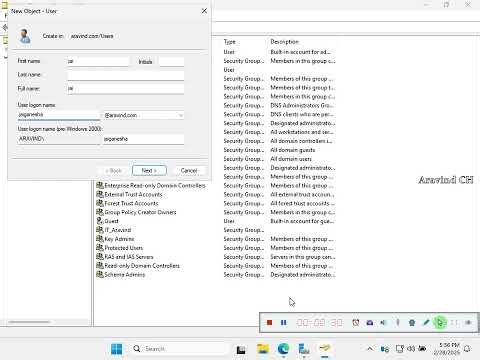Viewport: 480px width, 360px height.
Task: Click the External Trust Accounts group icon
Action: point(100,194)
